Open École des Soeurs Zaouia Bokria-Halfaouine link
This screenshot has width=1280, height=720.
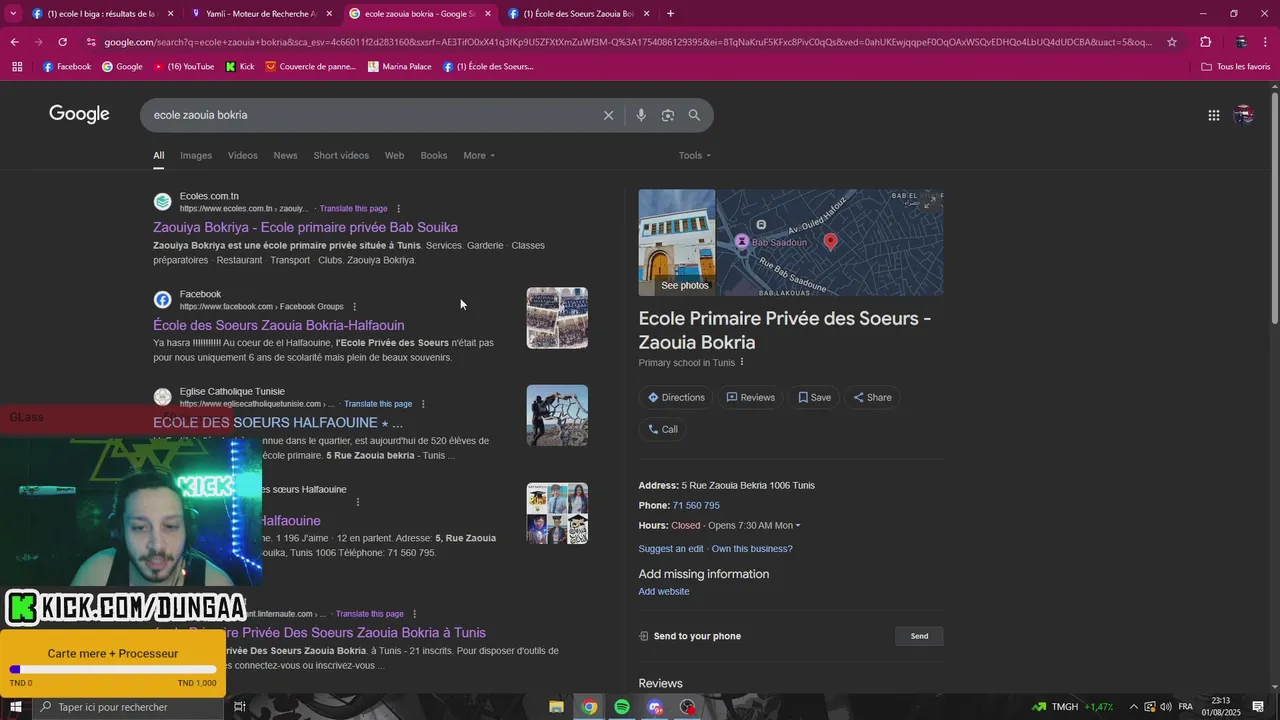(x=279, y=326)
